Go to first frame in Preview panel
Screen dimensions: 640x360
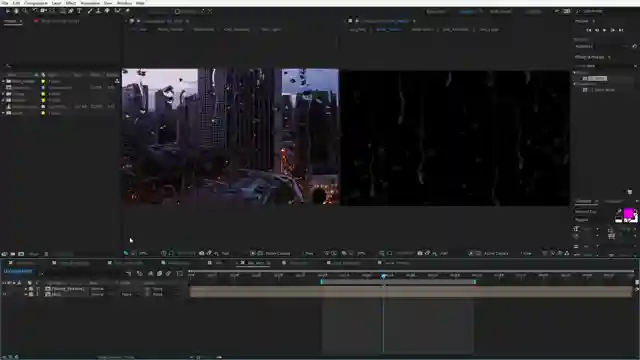tap(589, 30)
